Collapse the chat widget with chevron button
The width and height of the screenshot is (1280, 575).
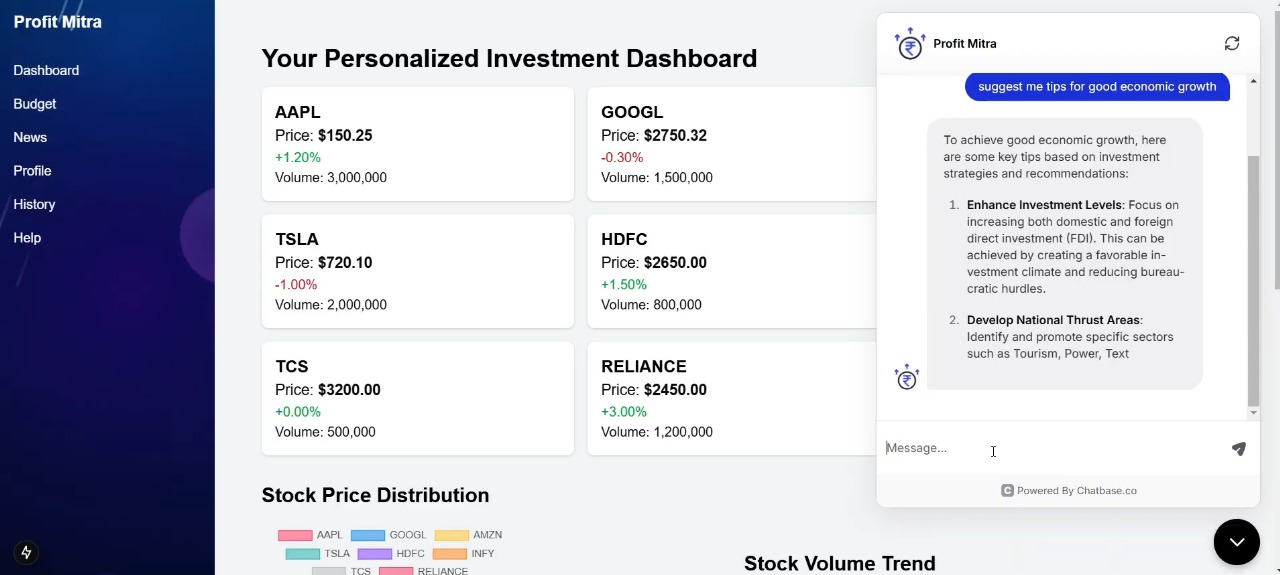point(1237,542)
